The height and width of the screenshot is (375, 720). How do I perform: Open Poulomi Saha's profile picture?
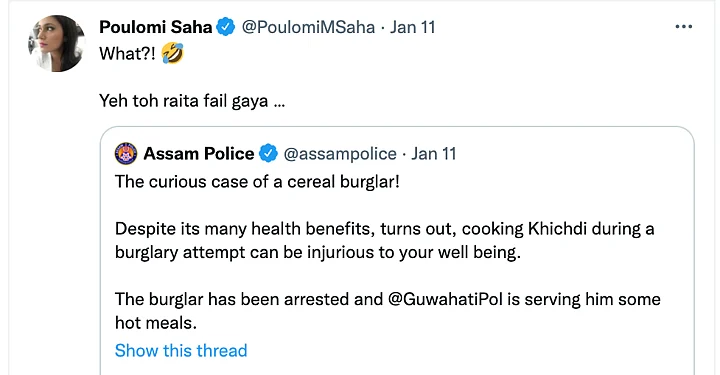point(56,44)
